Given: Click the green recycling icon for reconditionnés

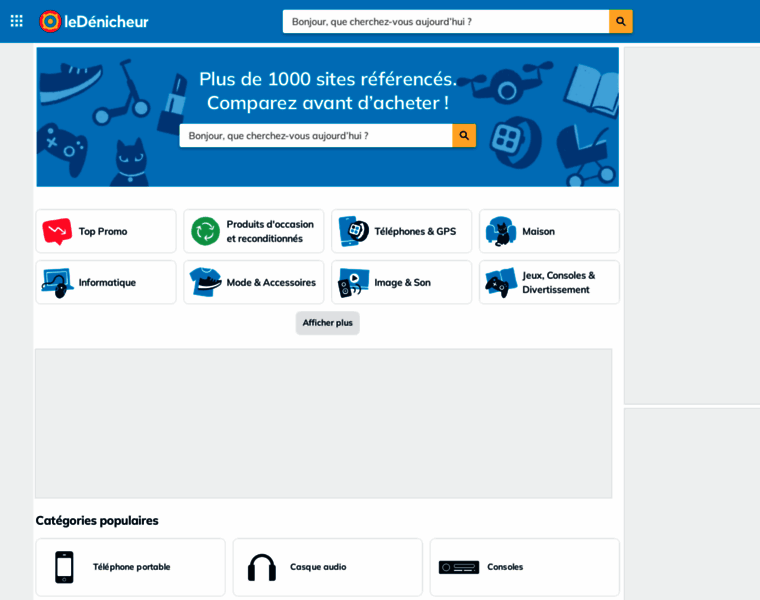Looking at the screenshot, I should coord(206,231).
